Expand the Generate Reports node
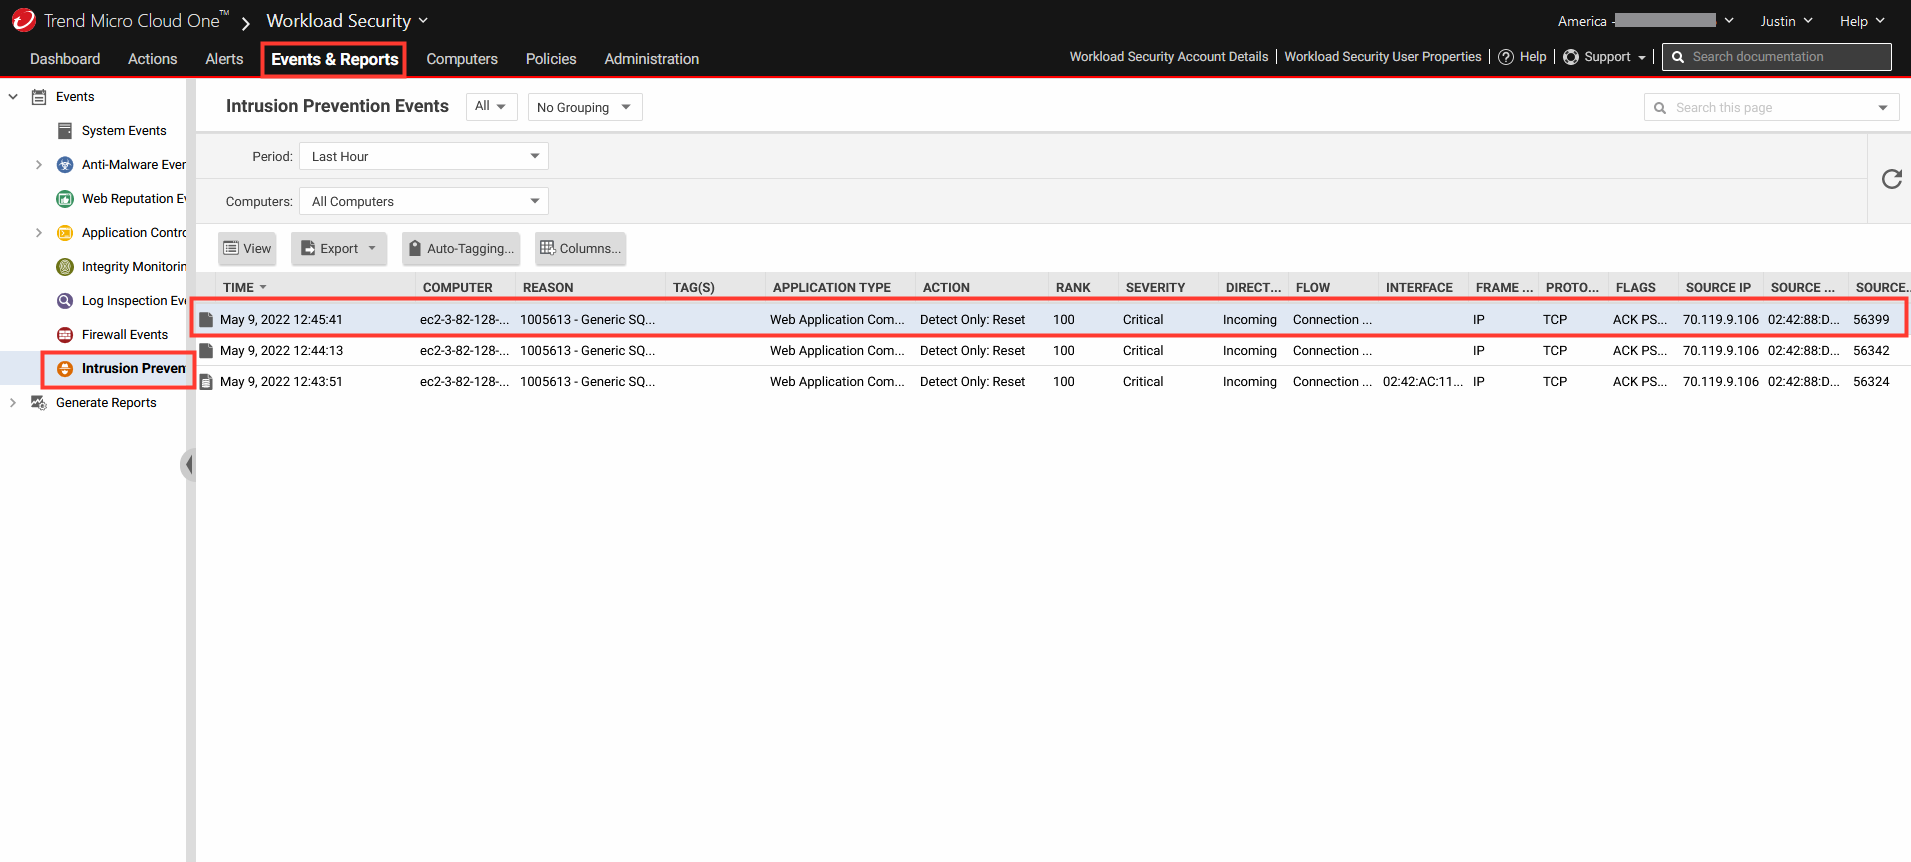Viewport: 1911px width, 862px height. click(x=13, y=403)
